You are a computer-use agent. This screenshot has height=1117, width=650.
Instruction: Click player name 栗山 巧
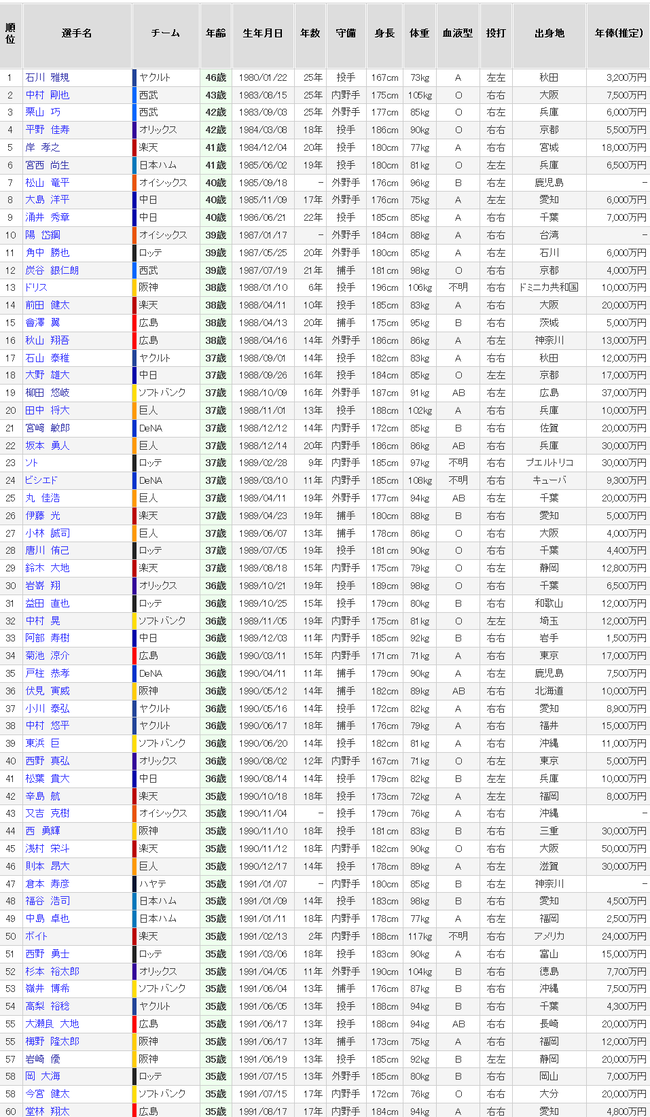coord(43,112)
